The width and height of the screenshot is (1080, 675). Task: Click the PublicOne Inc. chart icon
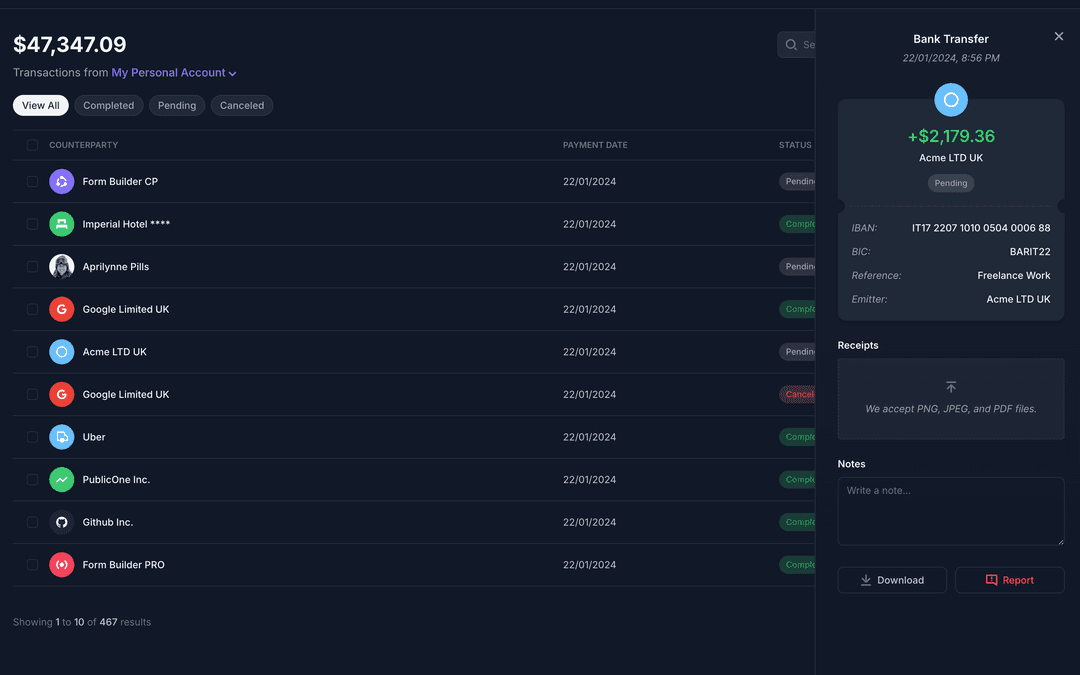(62, 480)
